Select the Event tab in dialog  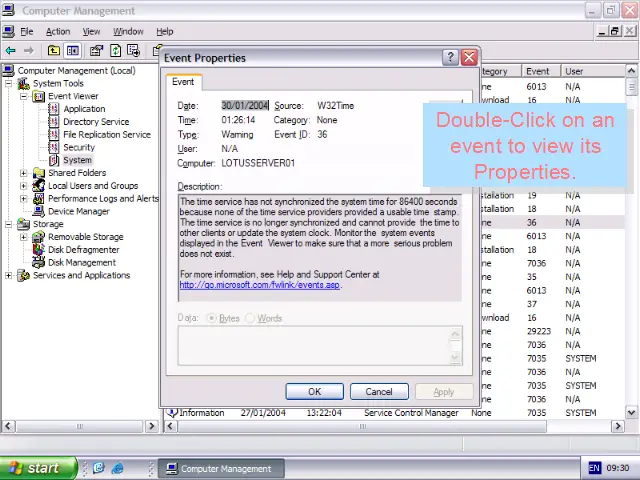(183, 82)
